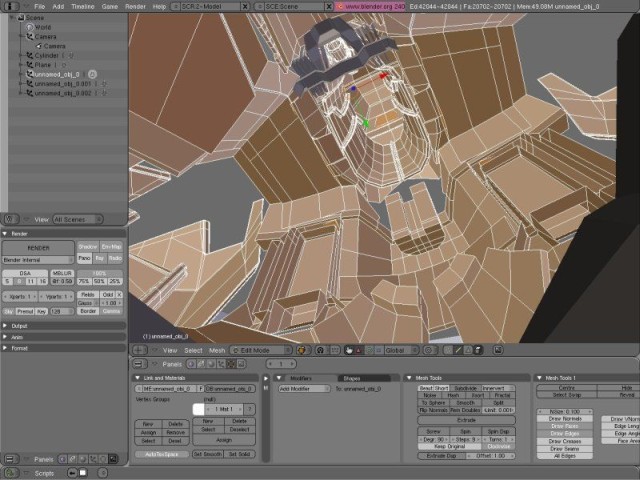This screenshot has width=640, height=480.
Task: Enable the Draw Normals toggle
Action: pos(564,418)
